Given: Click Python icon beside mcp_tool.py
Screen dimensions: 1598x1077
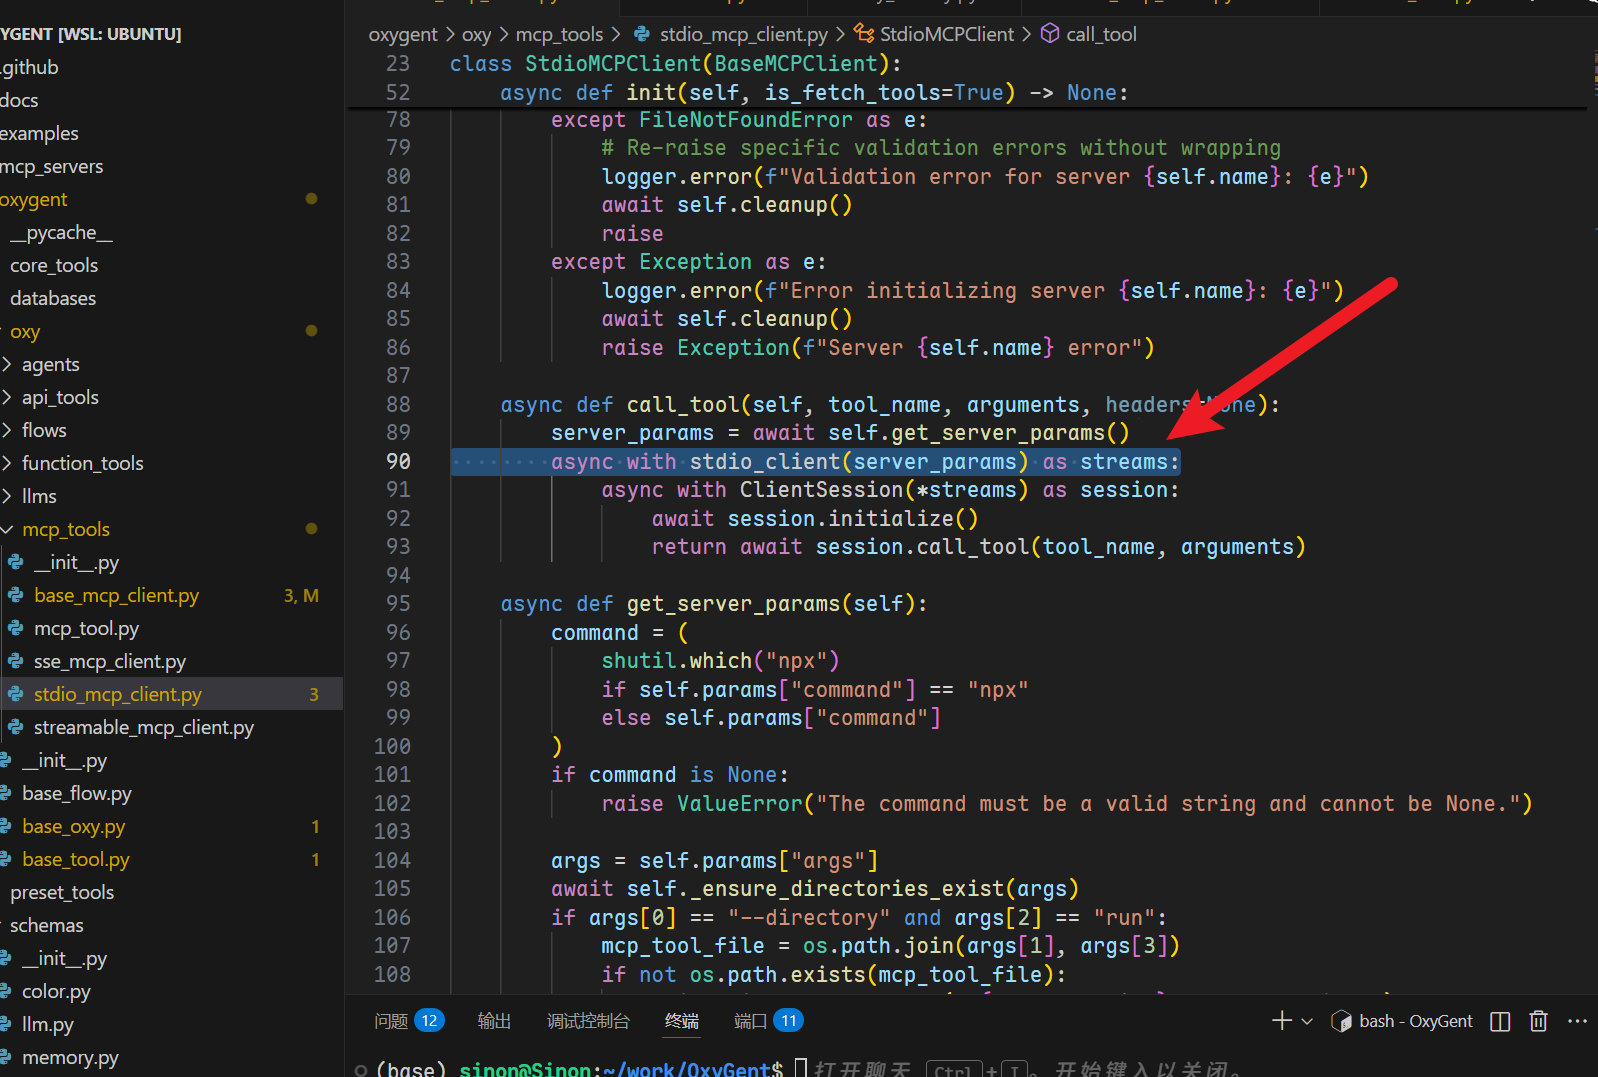Looking at the screenshot, I should tap(16, 629).
